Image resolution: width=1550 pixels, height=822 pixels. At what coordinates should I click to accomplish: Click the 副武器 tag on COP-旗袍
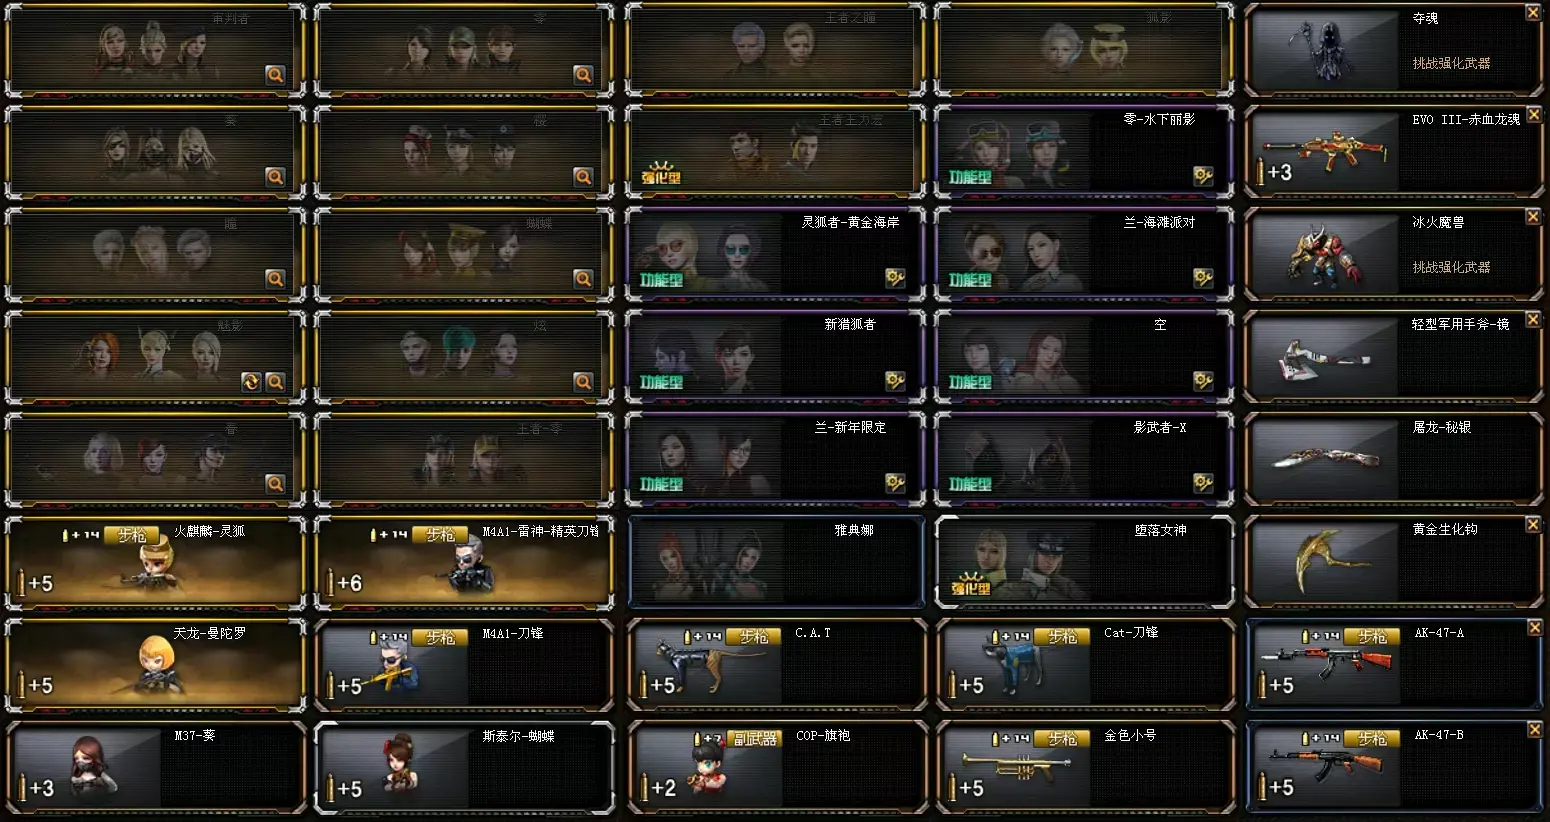click(x=754, y=739)
